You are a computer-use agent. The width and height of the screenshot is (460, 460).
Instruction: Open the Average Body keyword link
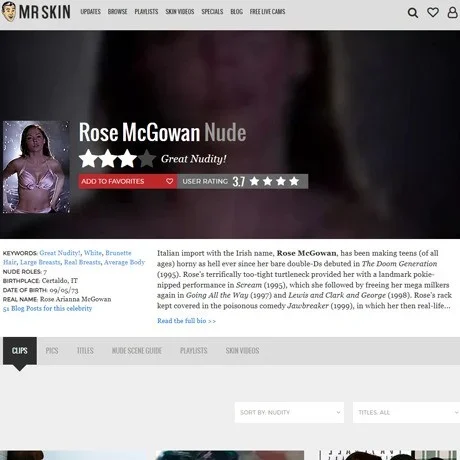(124, 262)
